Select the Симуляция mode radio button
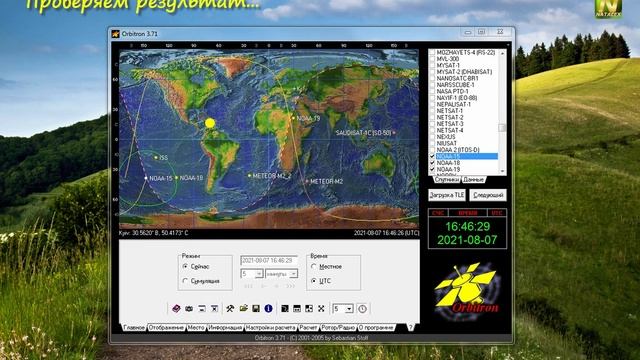The width and height of the screenshot is (640, 360). (185, 281)
